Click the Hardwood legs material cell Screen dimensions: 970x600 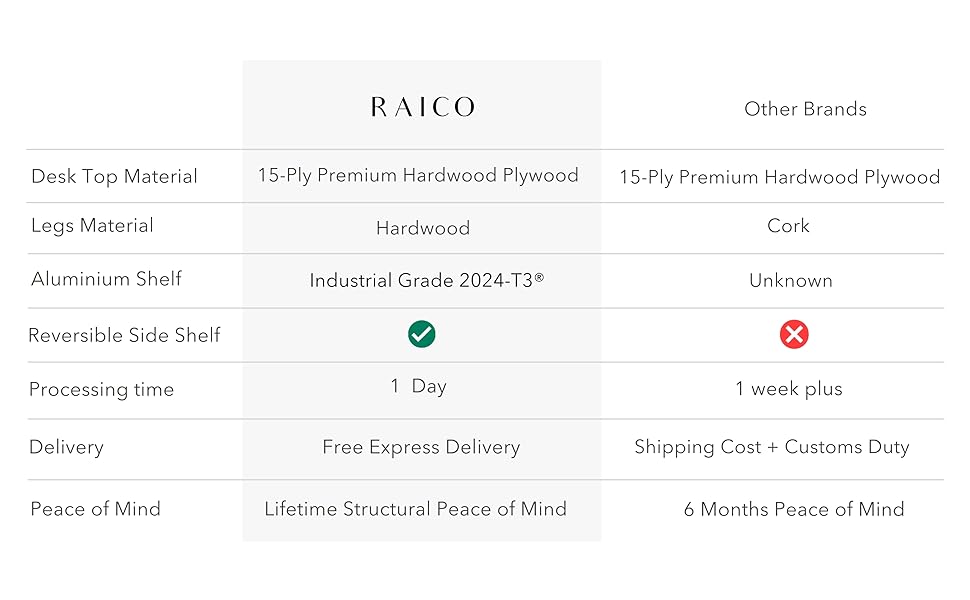(x=422, y=229)
